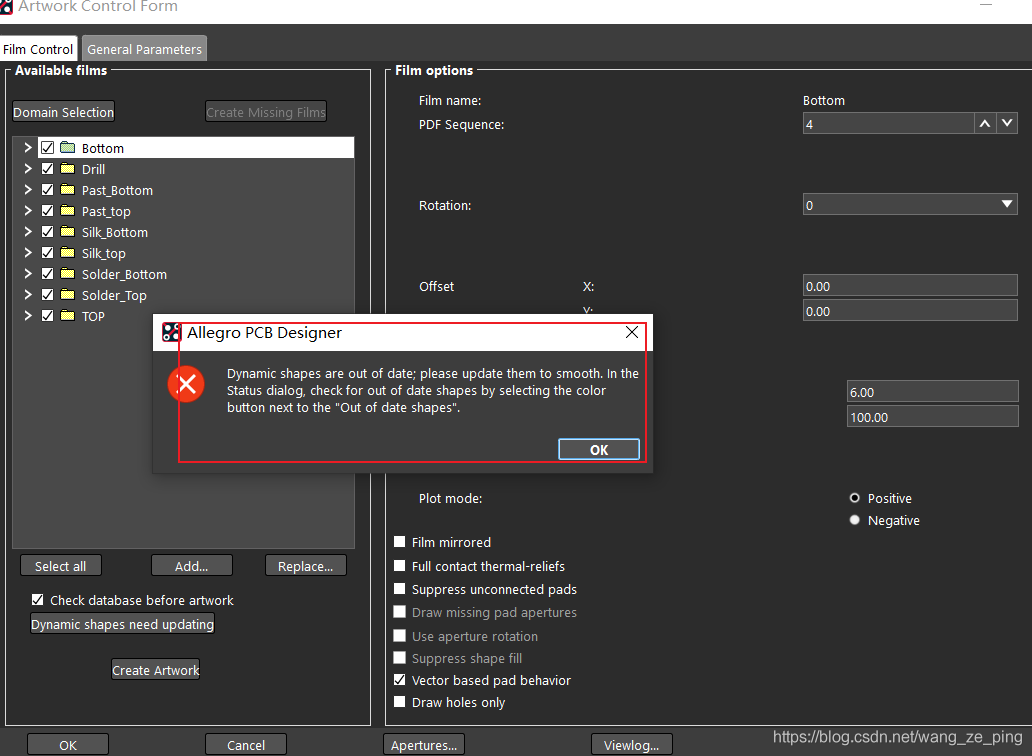Click the Past_top folder icon

pyautogui.click(x=67, y=211)
